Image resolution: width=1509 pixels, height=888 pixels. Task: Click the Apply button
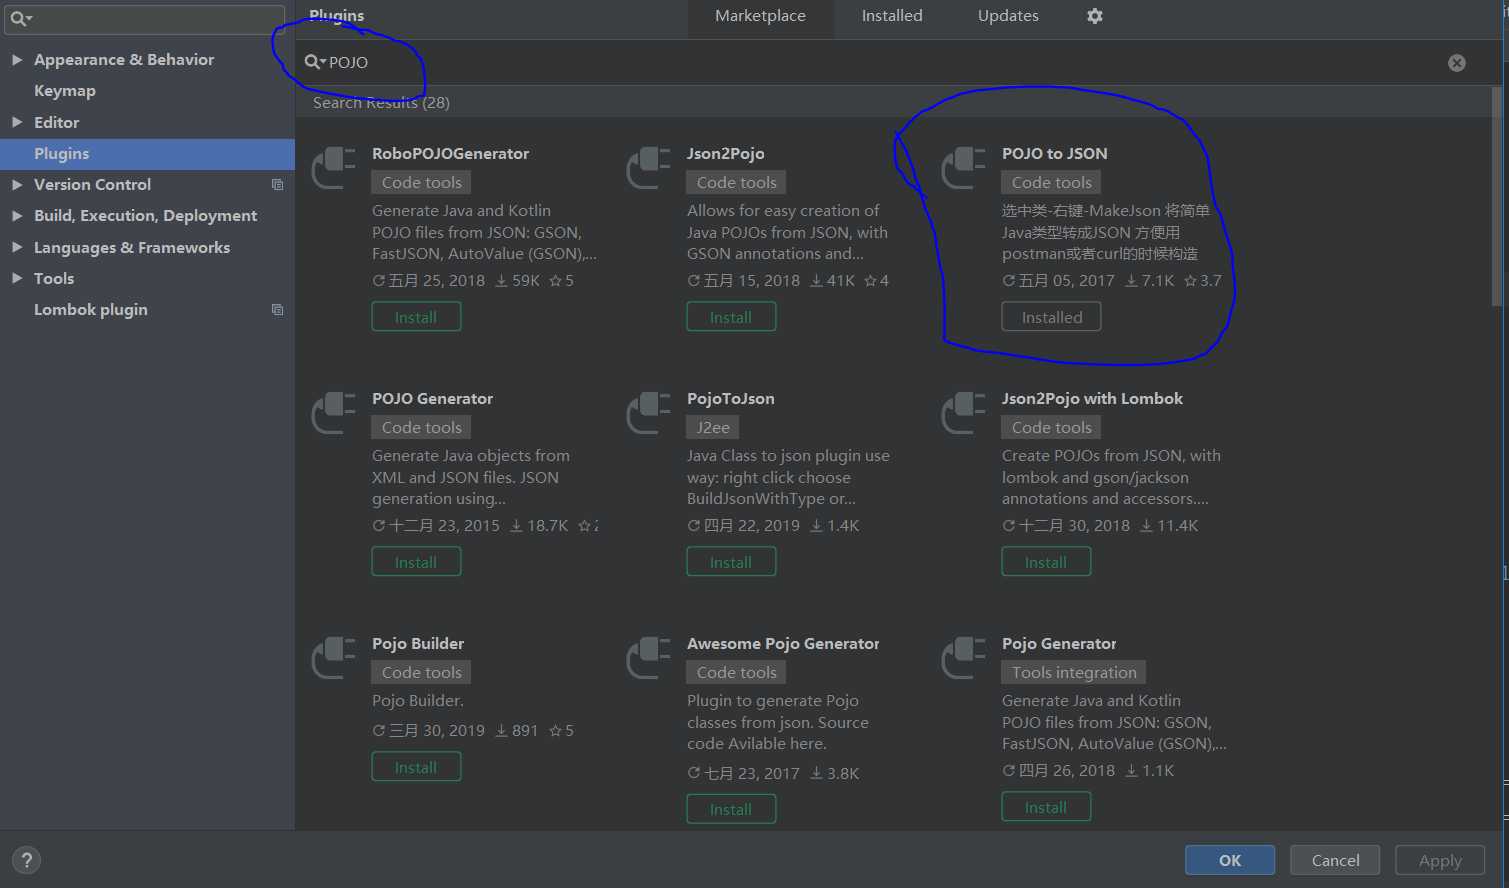pyautogui.click(x=1440, y=860)
